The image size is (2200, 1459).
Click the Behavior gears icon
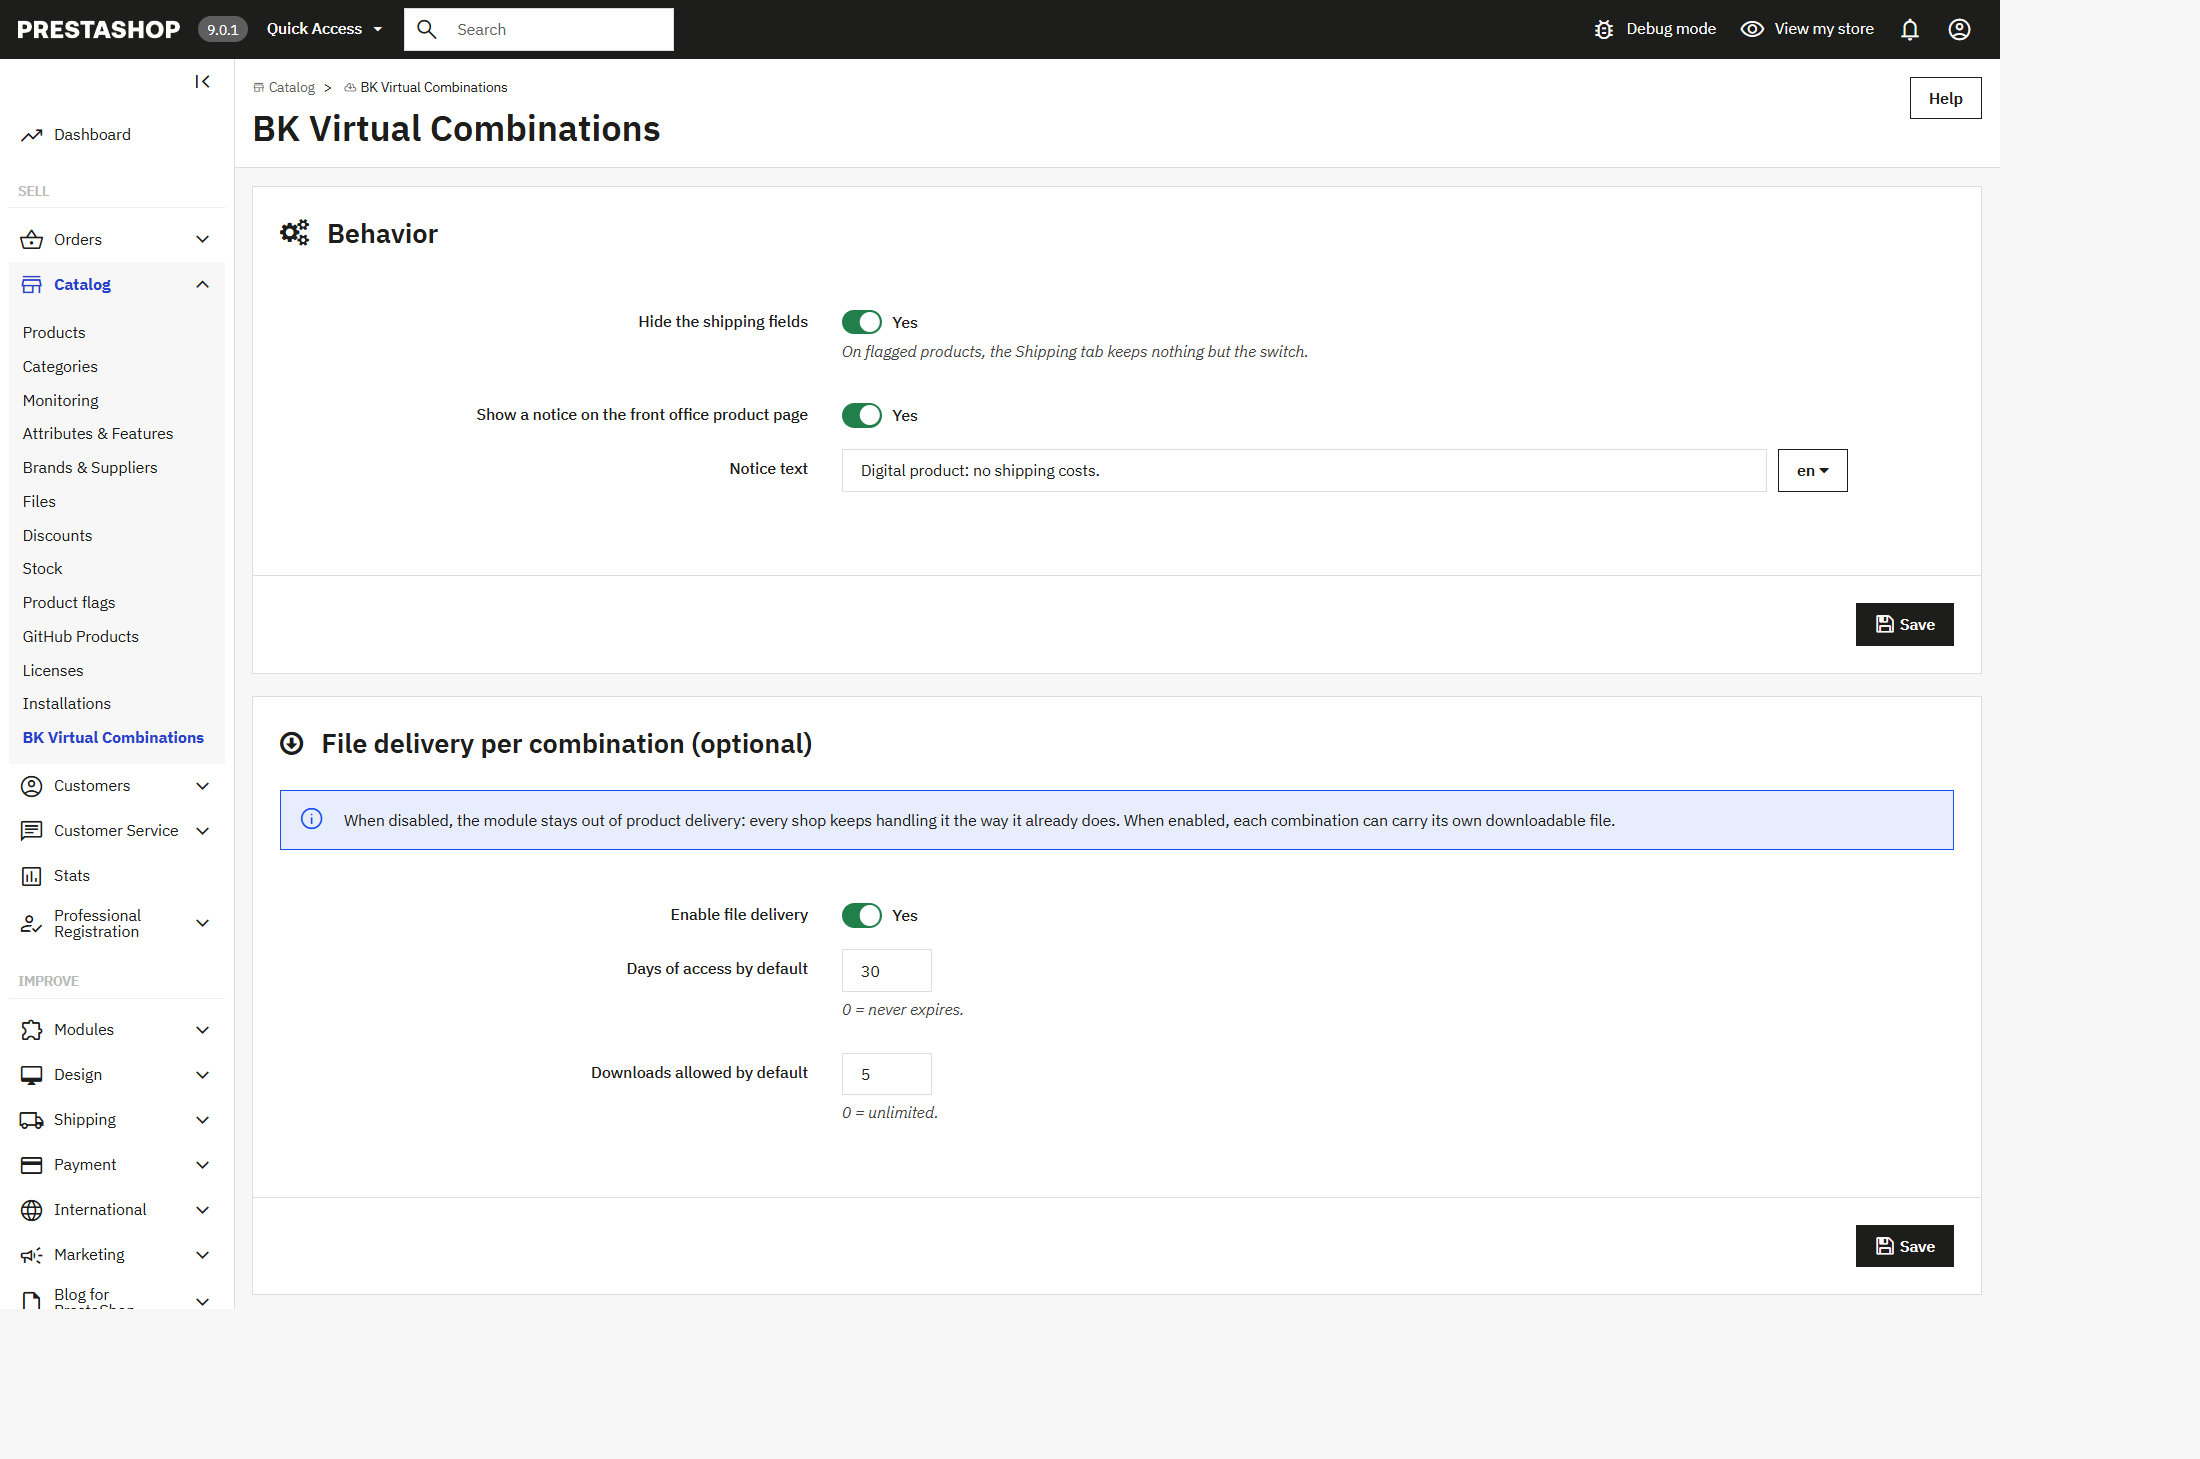click(x=295, y=233)
